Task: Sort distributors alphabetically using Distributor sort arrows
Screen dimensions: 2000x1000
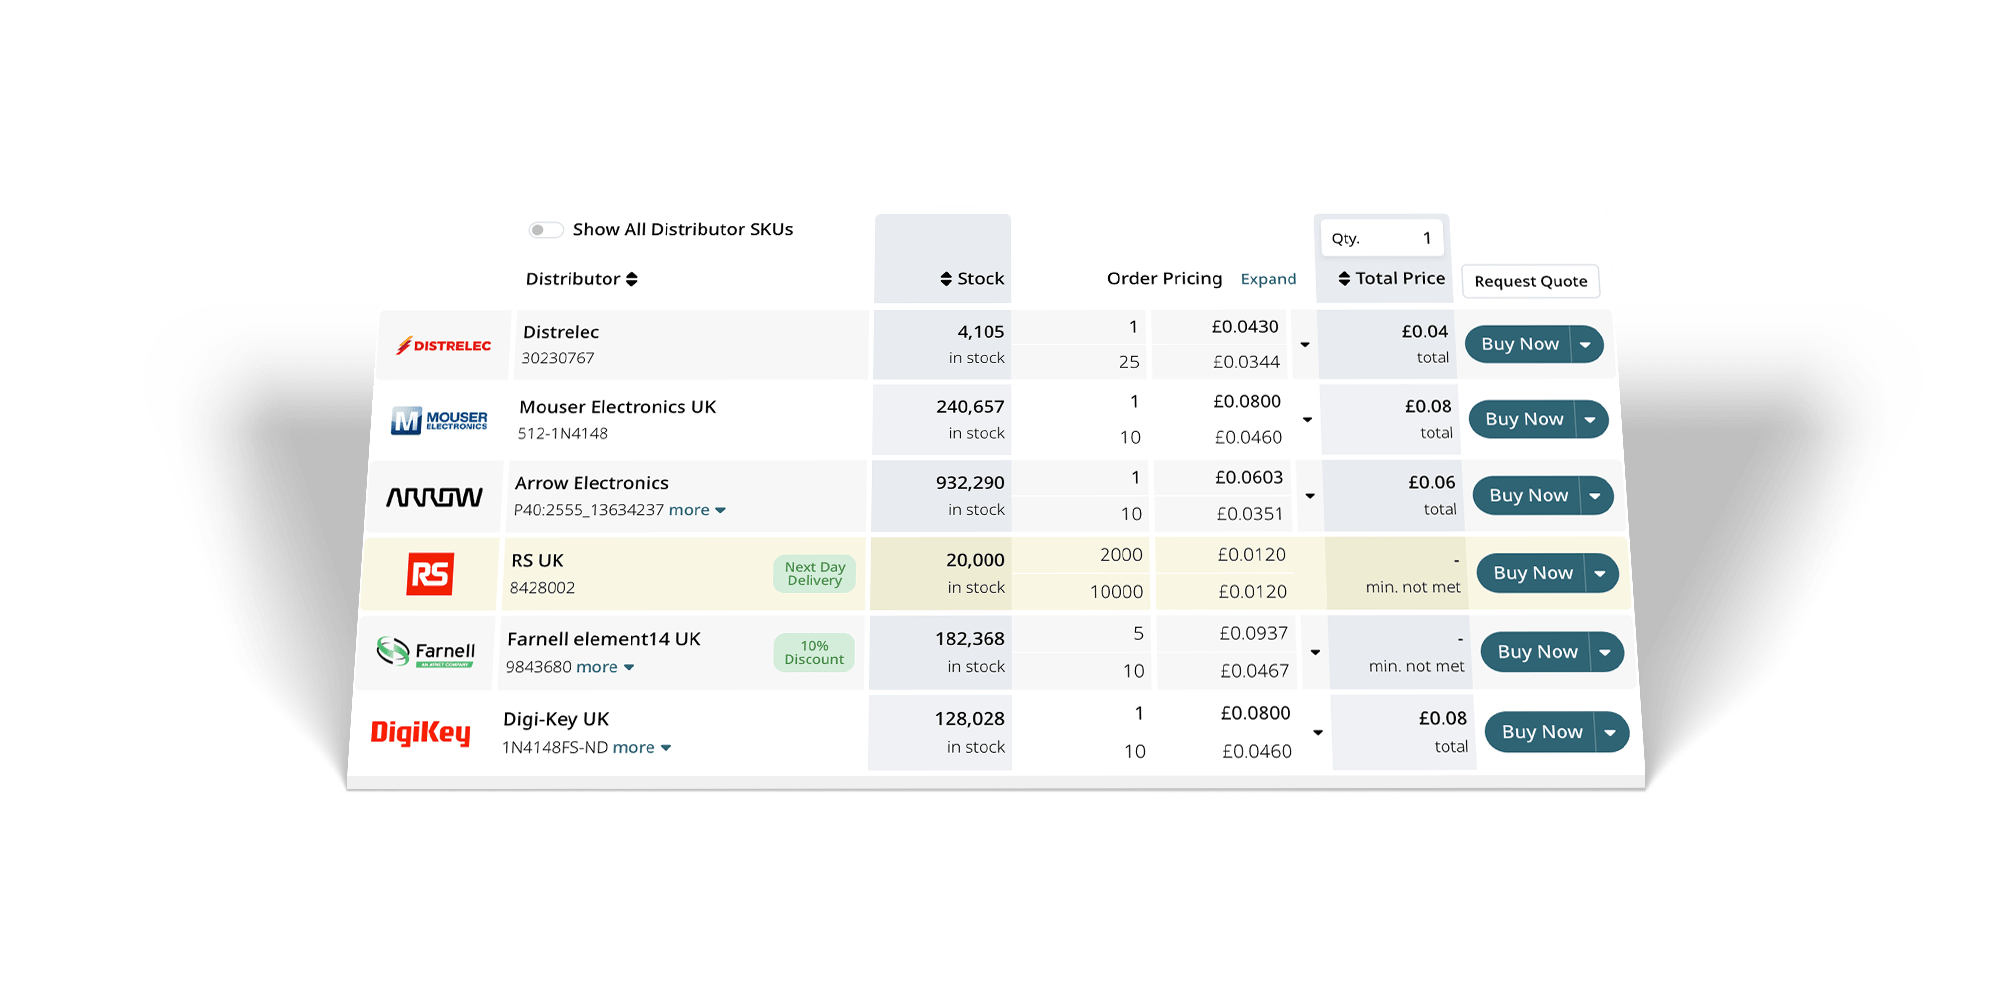Action: (632, 279)
